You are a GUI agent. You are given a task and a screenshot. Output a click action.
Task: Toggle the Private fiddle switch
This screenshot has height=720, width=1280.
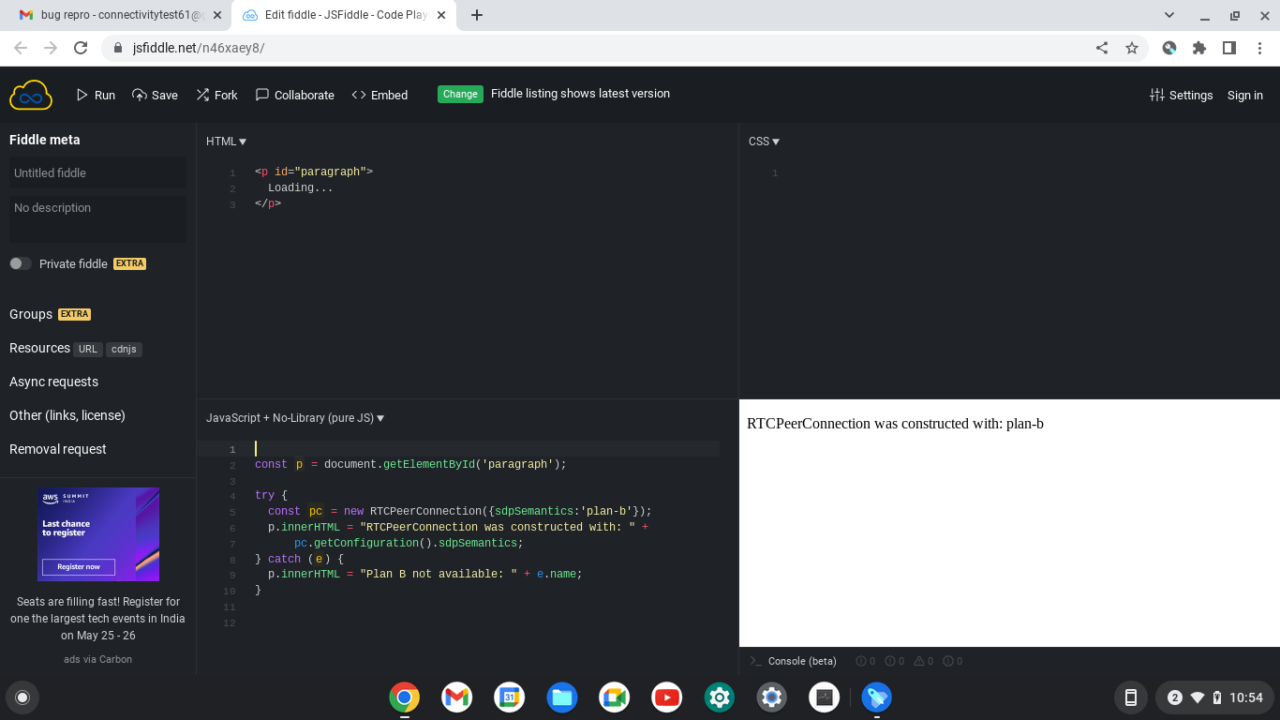(x=20, y=264)
